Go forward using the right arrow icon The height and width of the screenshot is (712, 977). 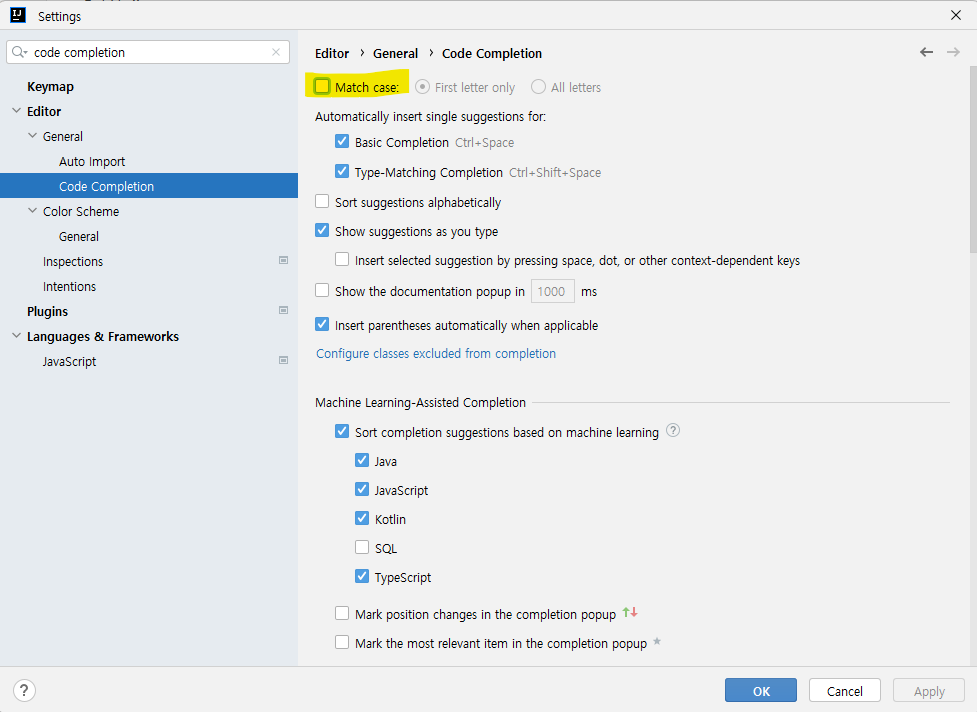click(953, 52)
